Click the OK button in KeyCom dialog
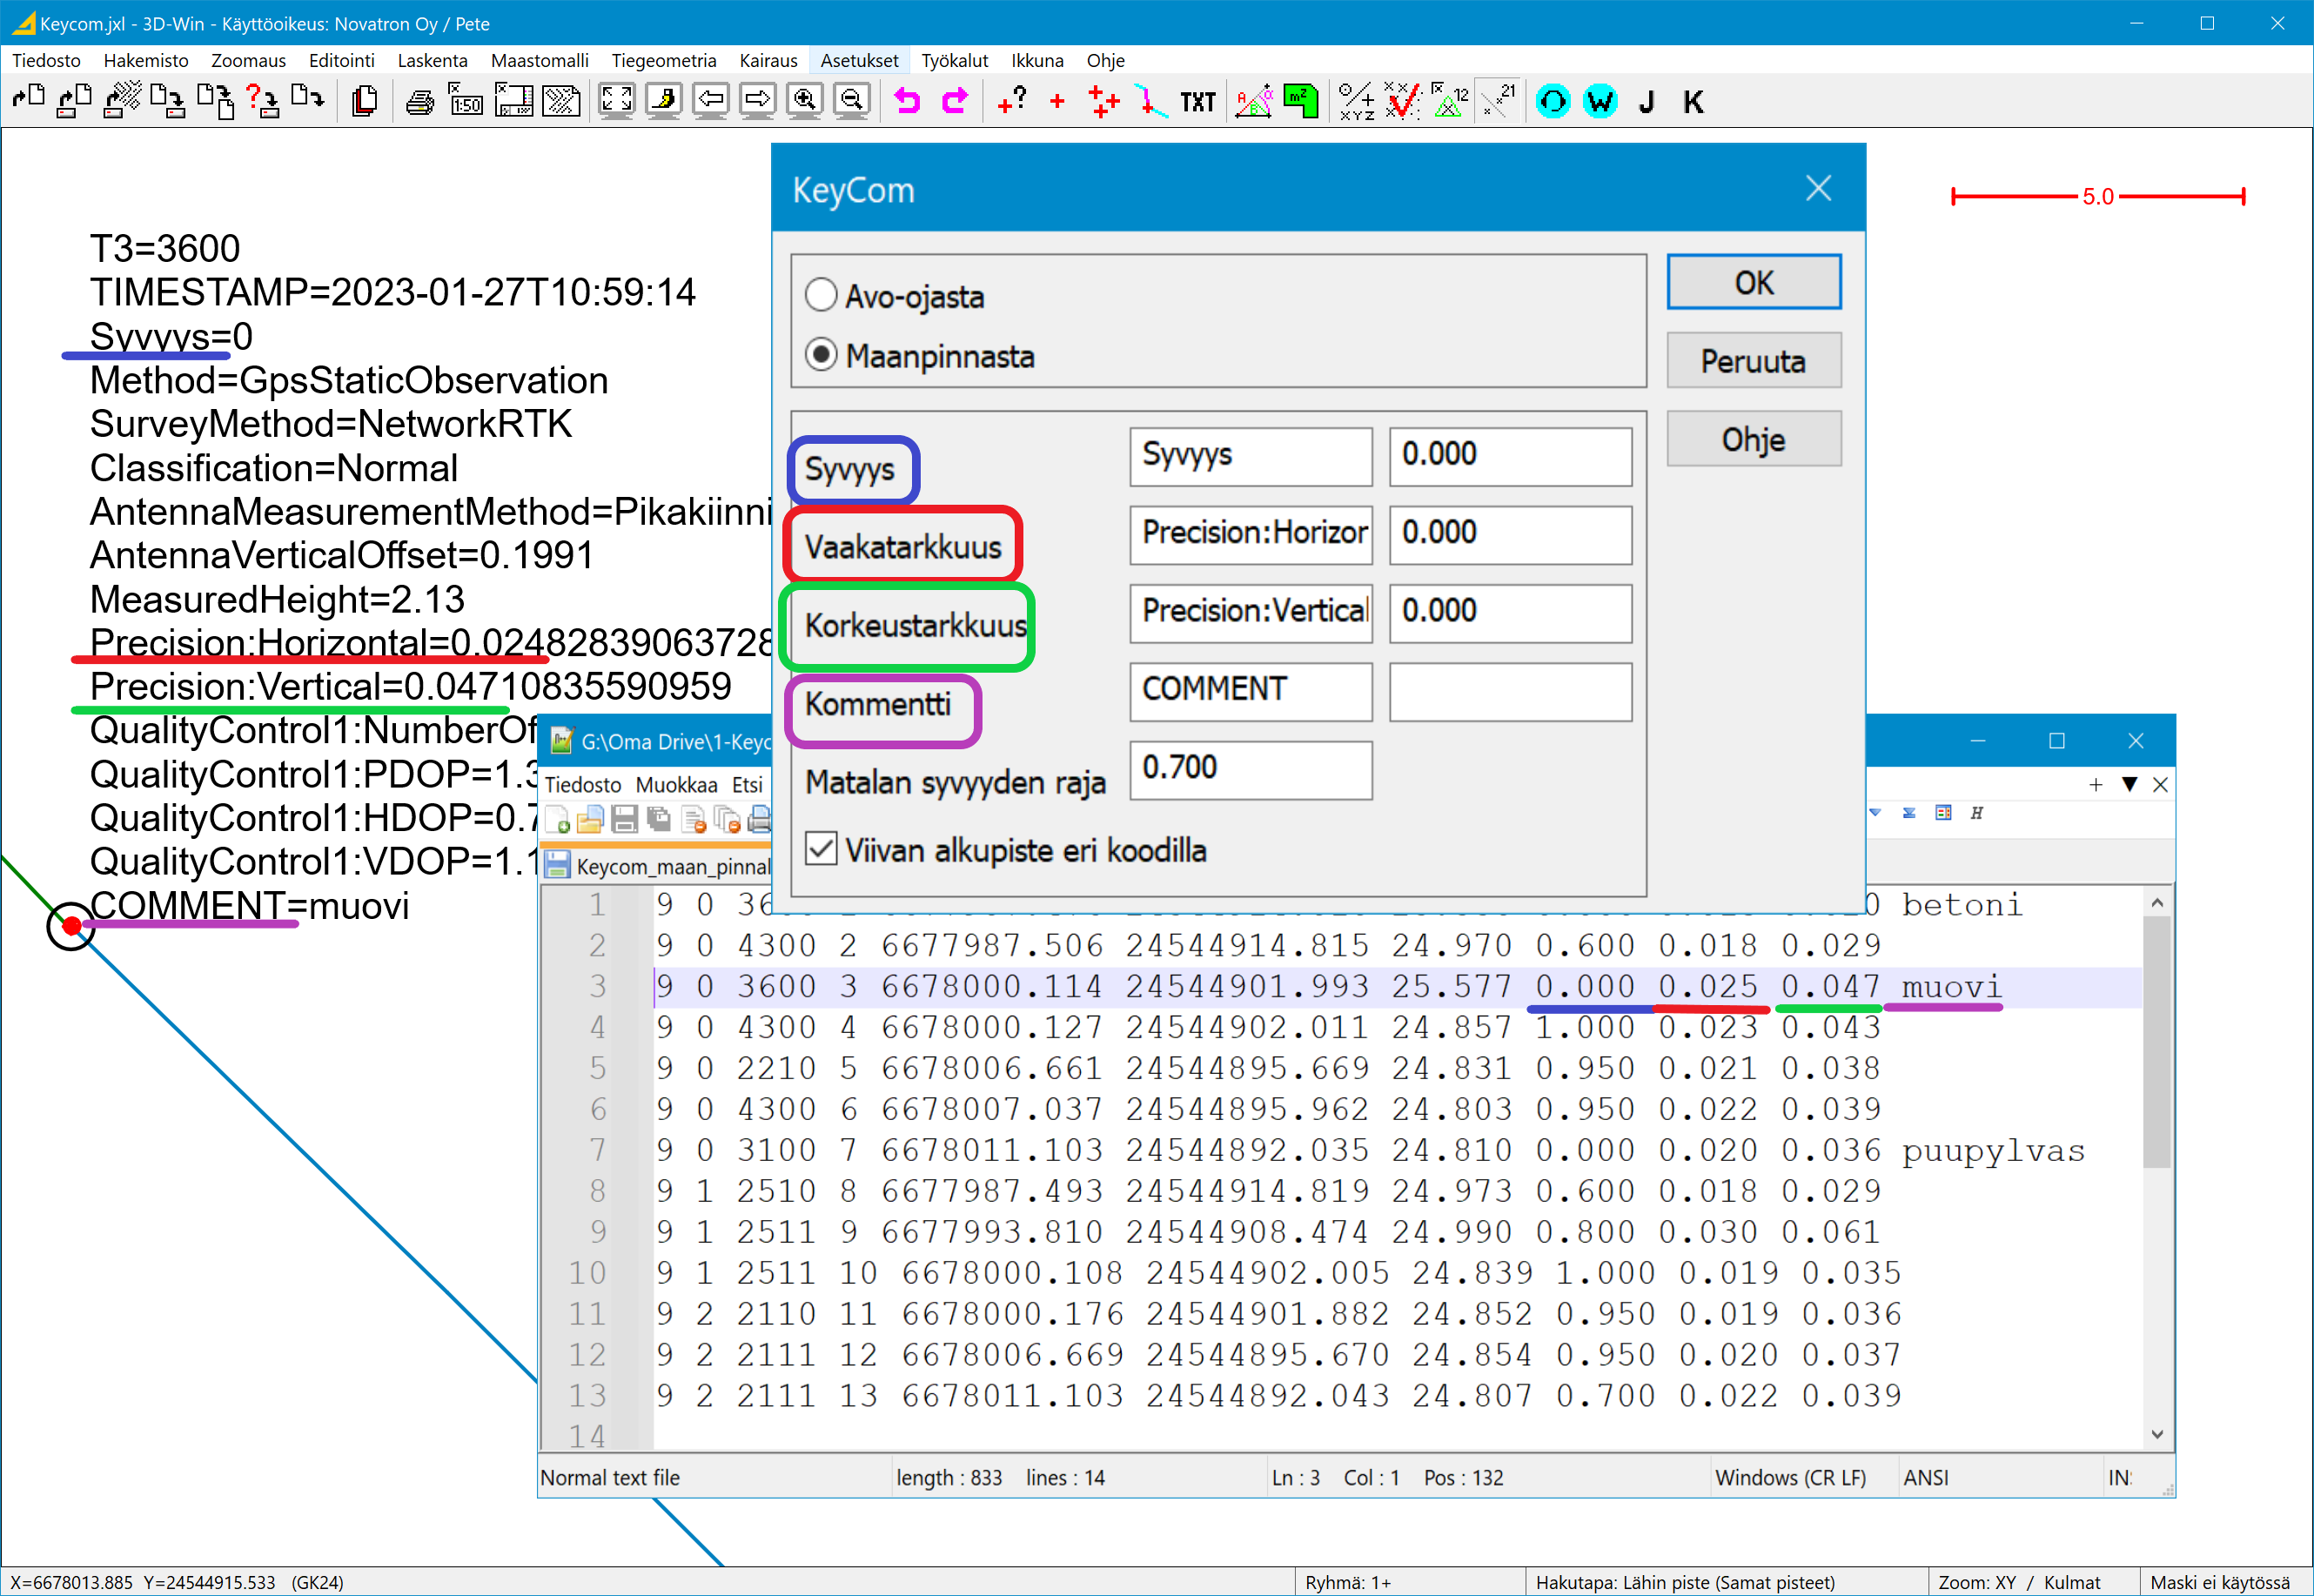The width and height of the screenshot is (2314, 1596). click(1753, 282)
